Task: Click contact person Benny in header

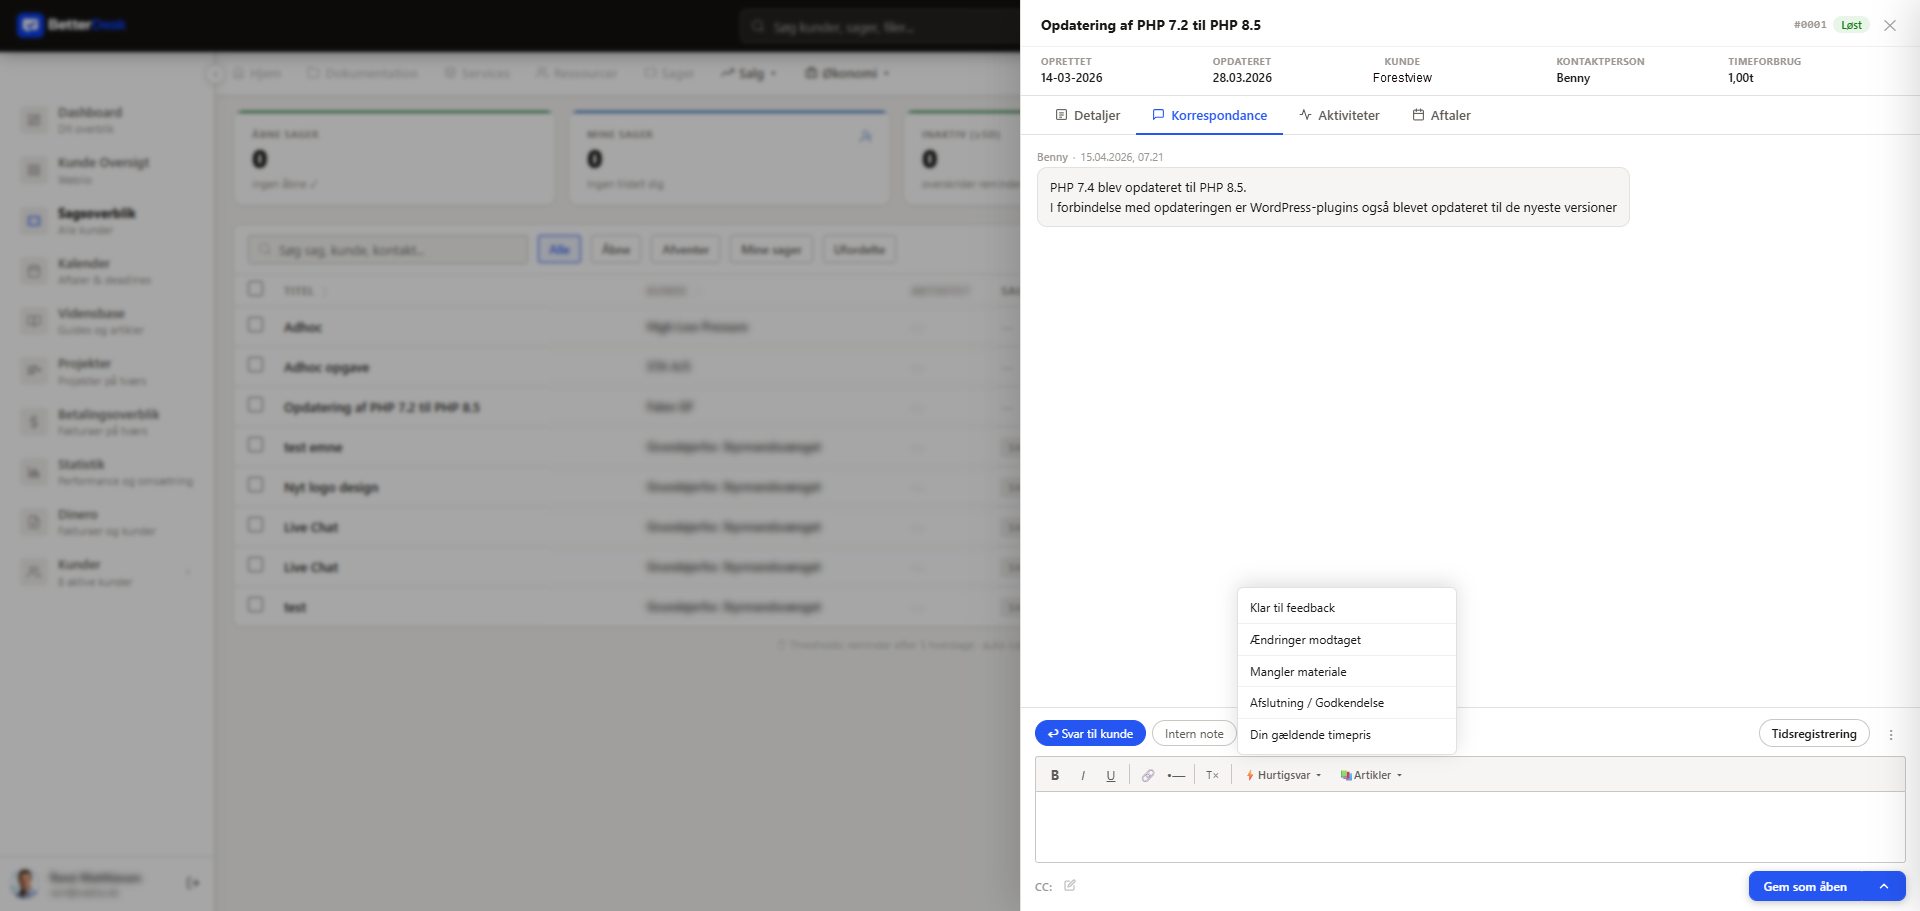Action: coord(1572,78)
